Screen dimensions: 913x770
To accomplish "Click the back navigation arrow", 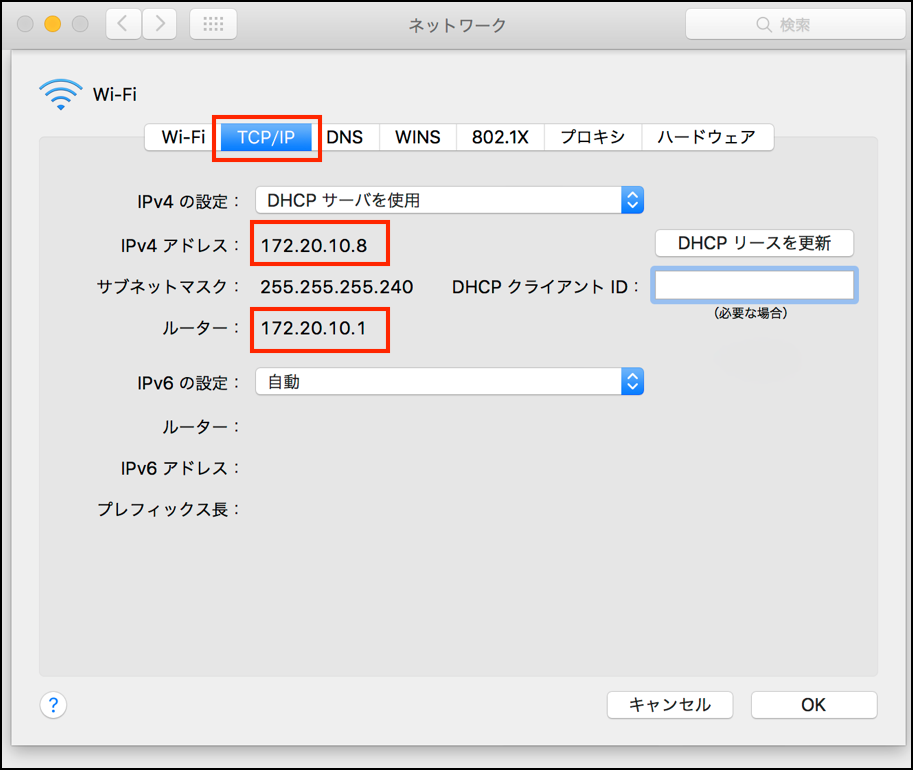I will coord(123,24).
